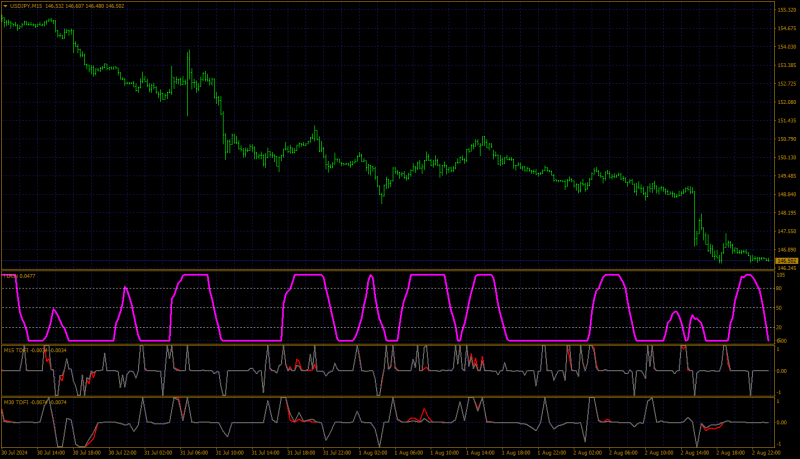Click the magenta indicator label showing 0.0477

[19, 276]
